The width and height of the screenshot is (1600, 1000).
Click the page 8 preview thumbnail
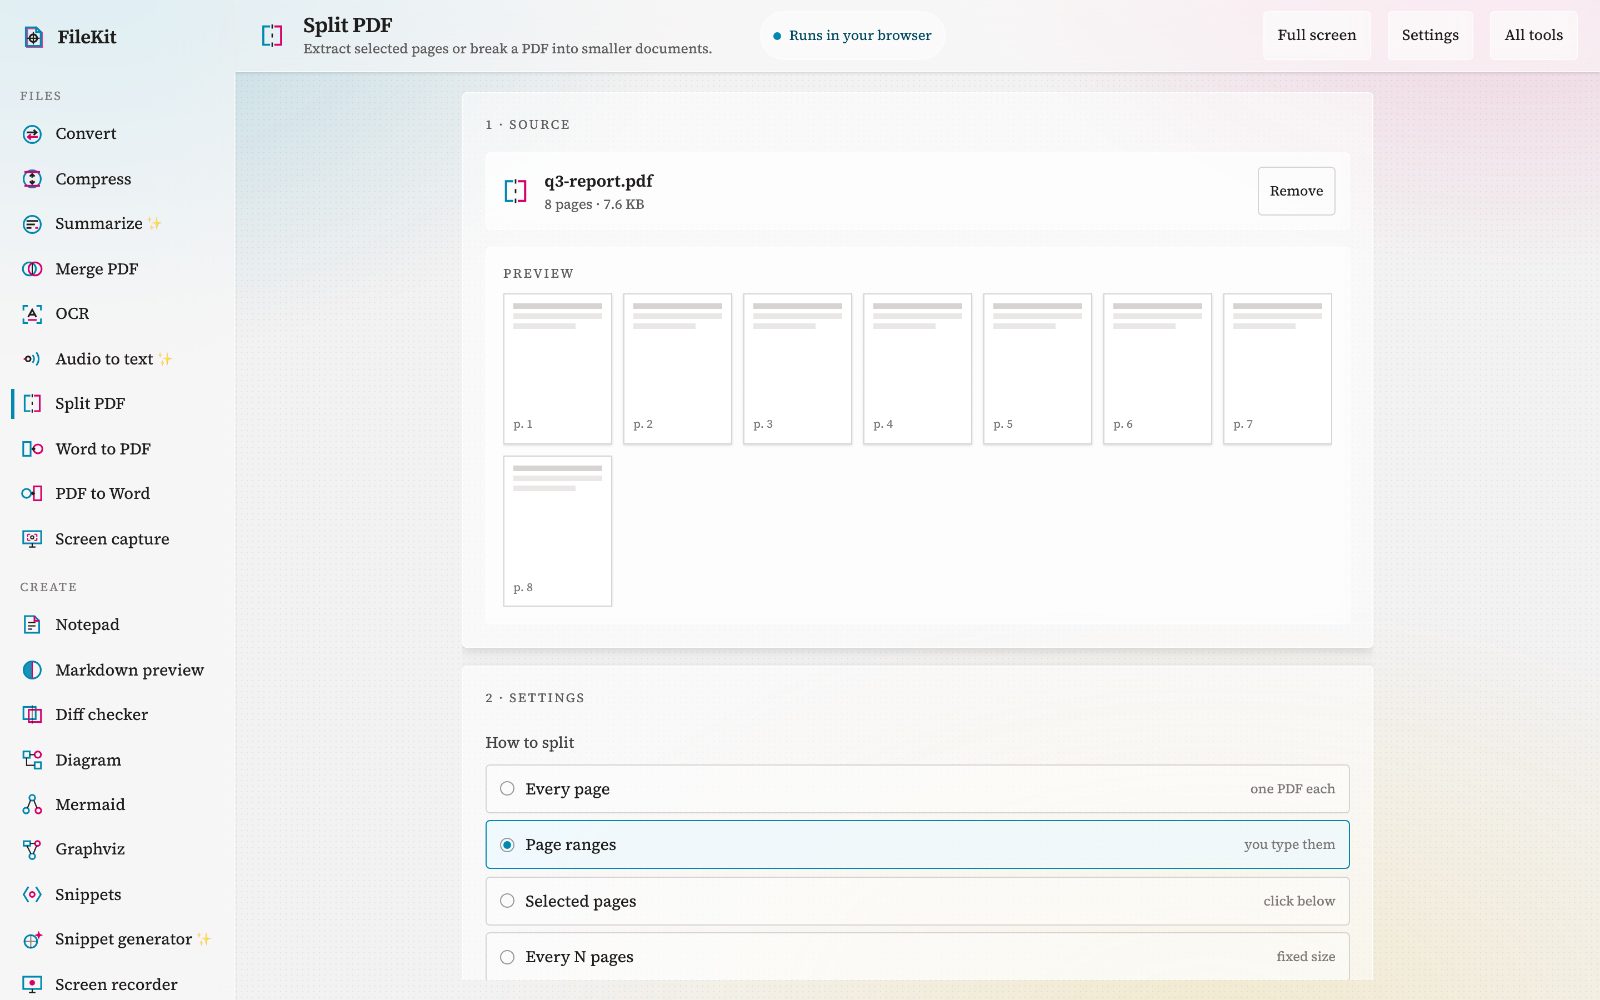[x=558, y=532]
